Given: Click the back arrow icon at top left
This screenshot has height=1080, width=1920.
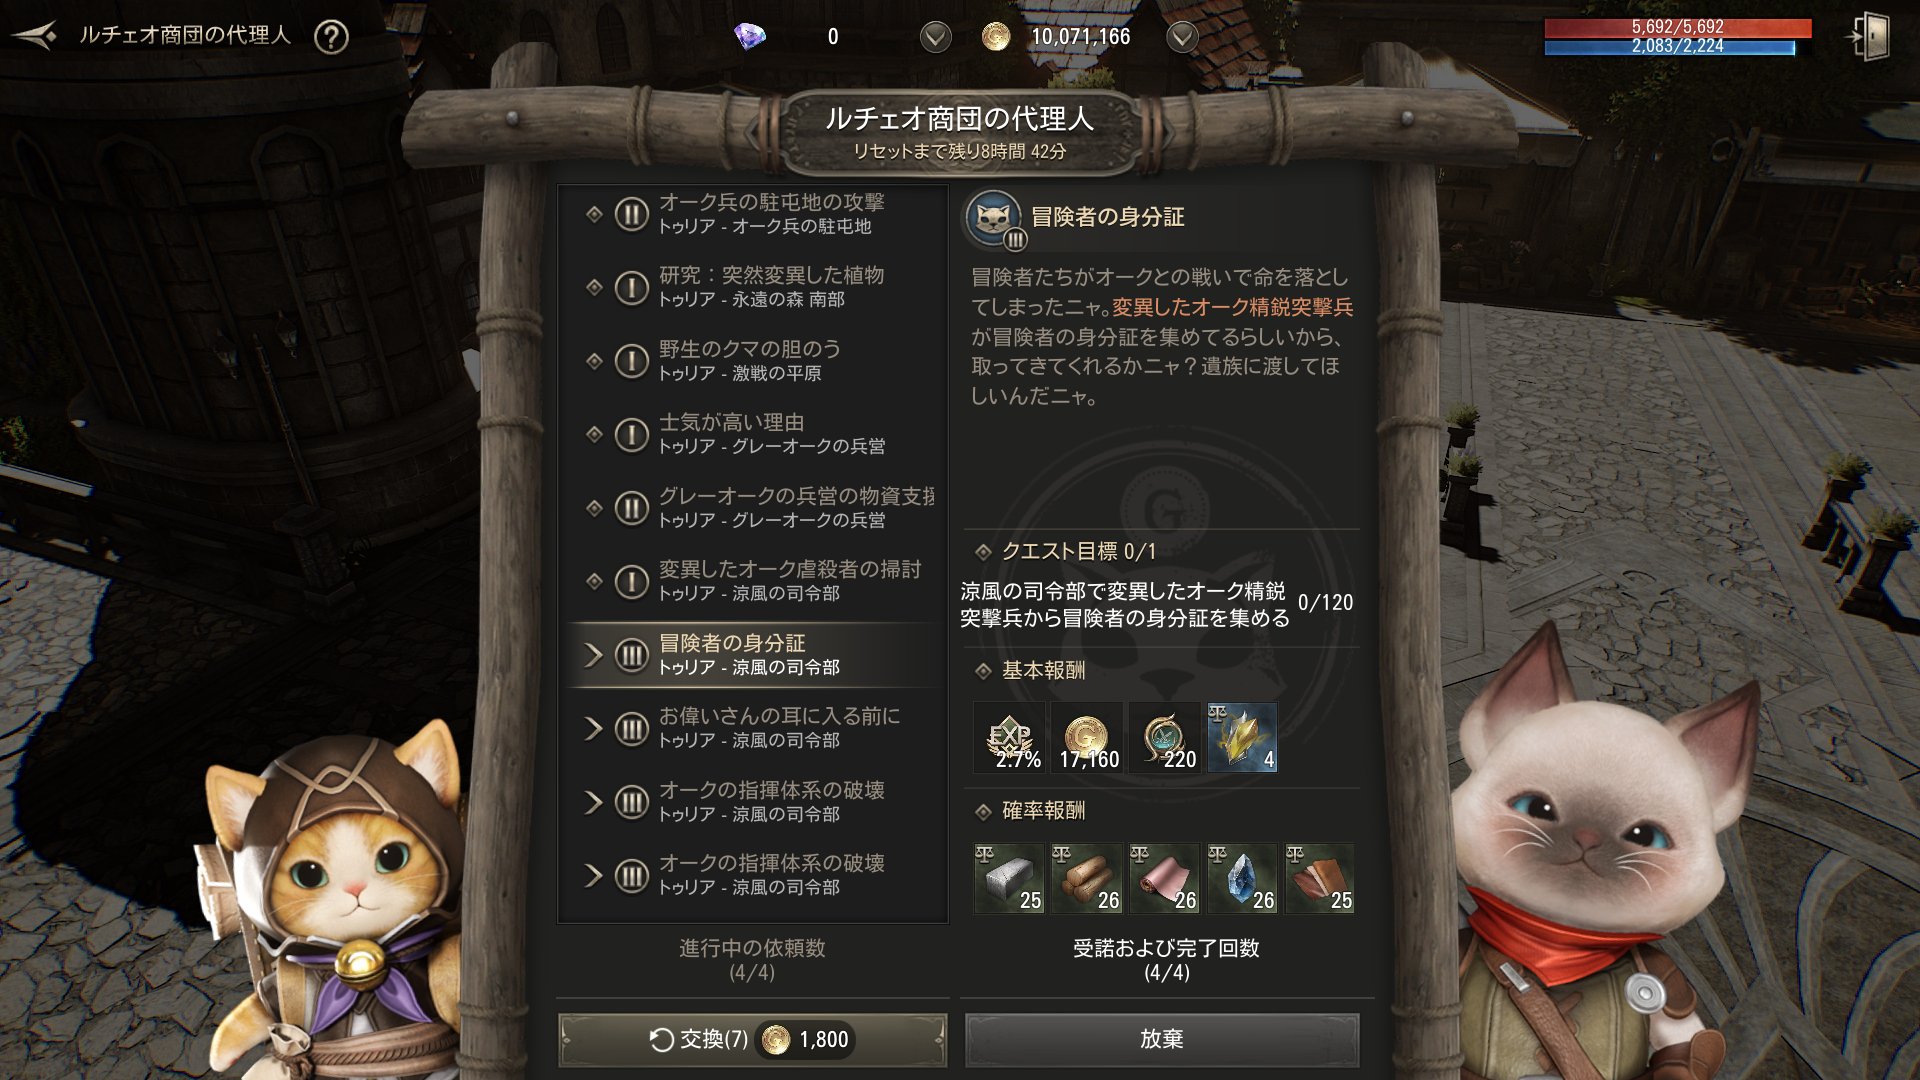Looking at the screenshot, I should pyautogui.click(x=35, y=36).
